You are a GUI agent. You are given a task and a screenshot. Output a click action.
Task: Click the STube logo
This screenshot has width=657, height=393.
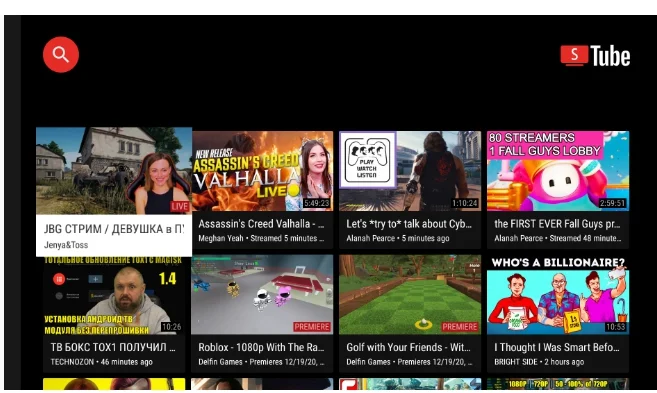click(x=595, y=56)
